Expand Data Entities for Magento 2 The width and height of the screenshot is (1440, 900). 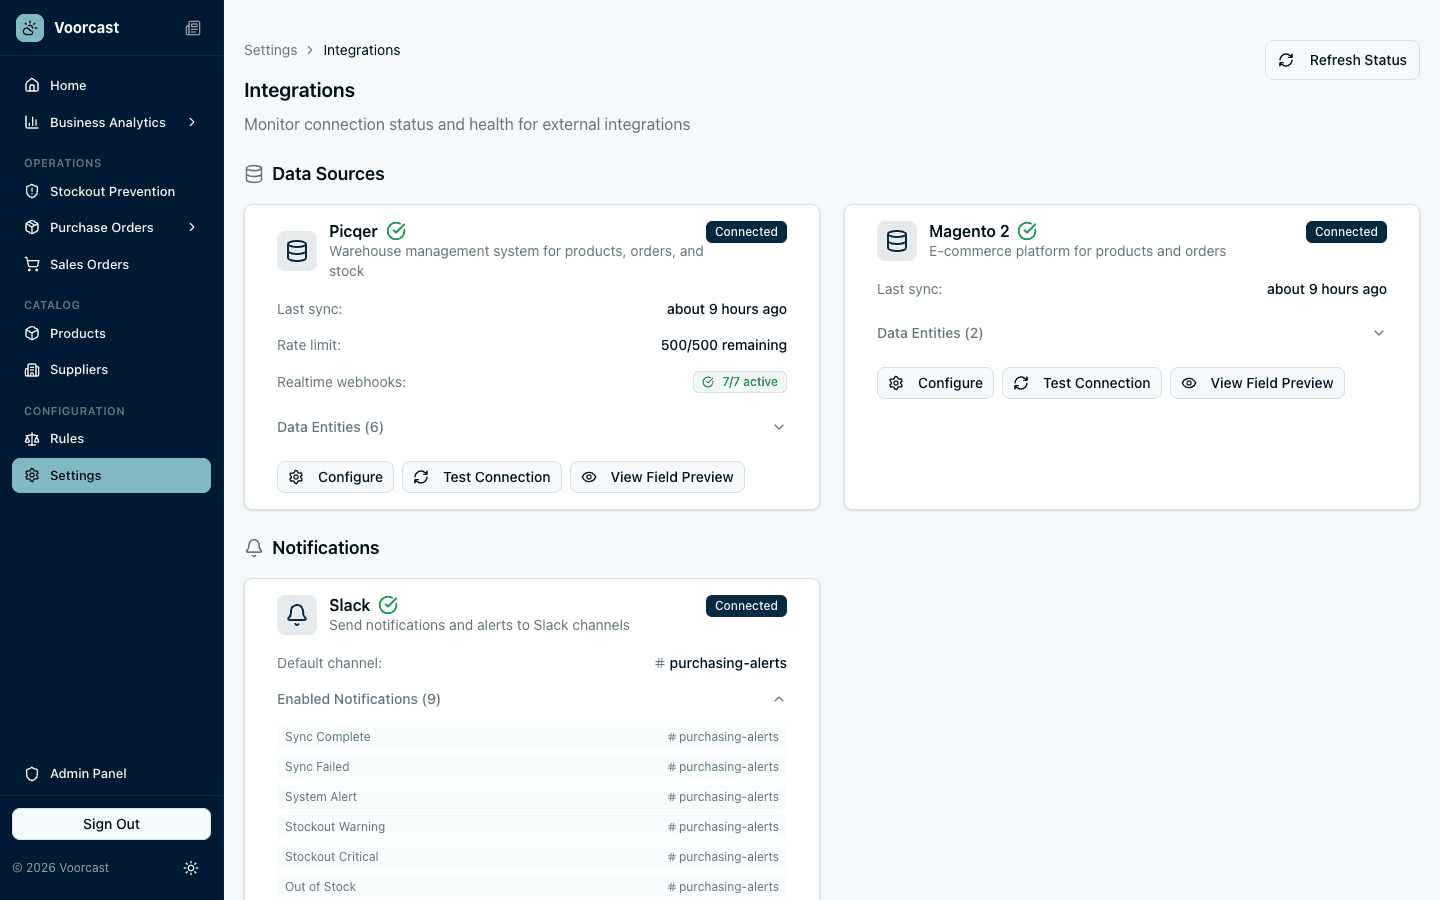(x=1379, y=332)
